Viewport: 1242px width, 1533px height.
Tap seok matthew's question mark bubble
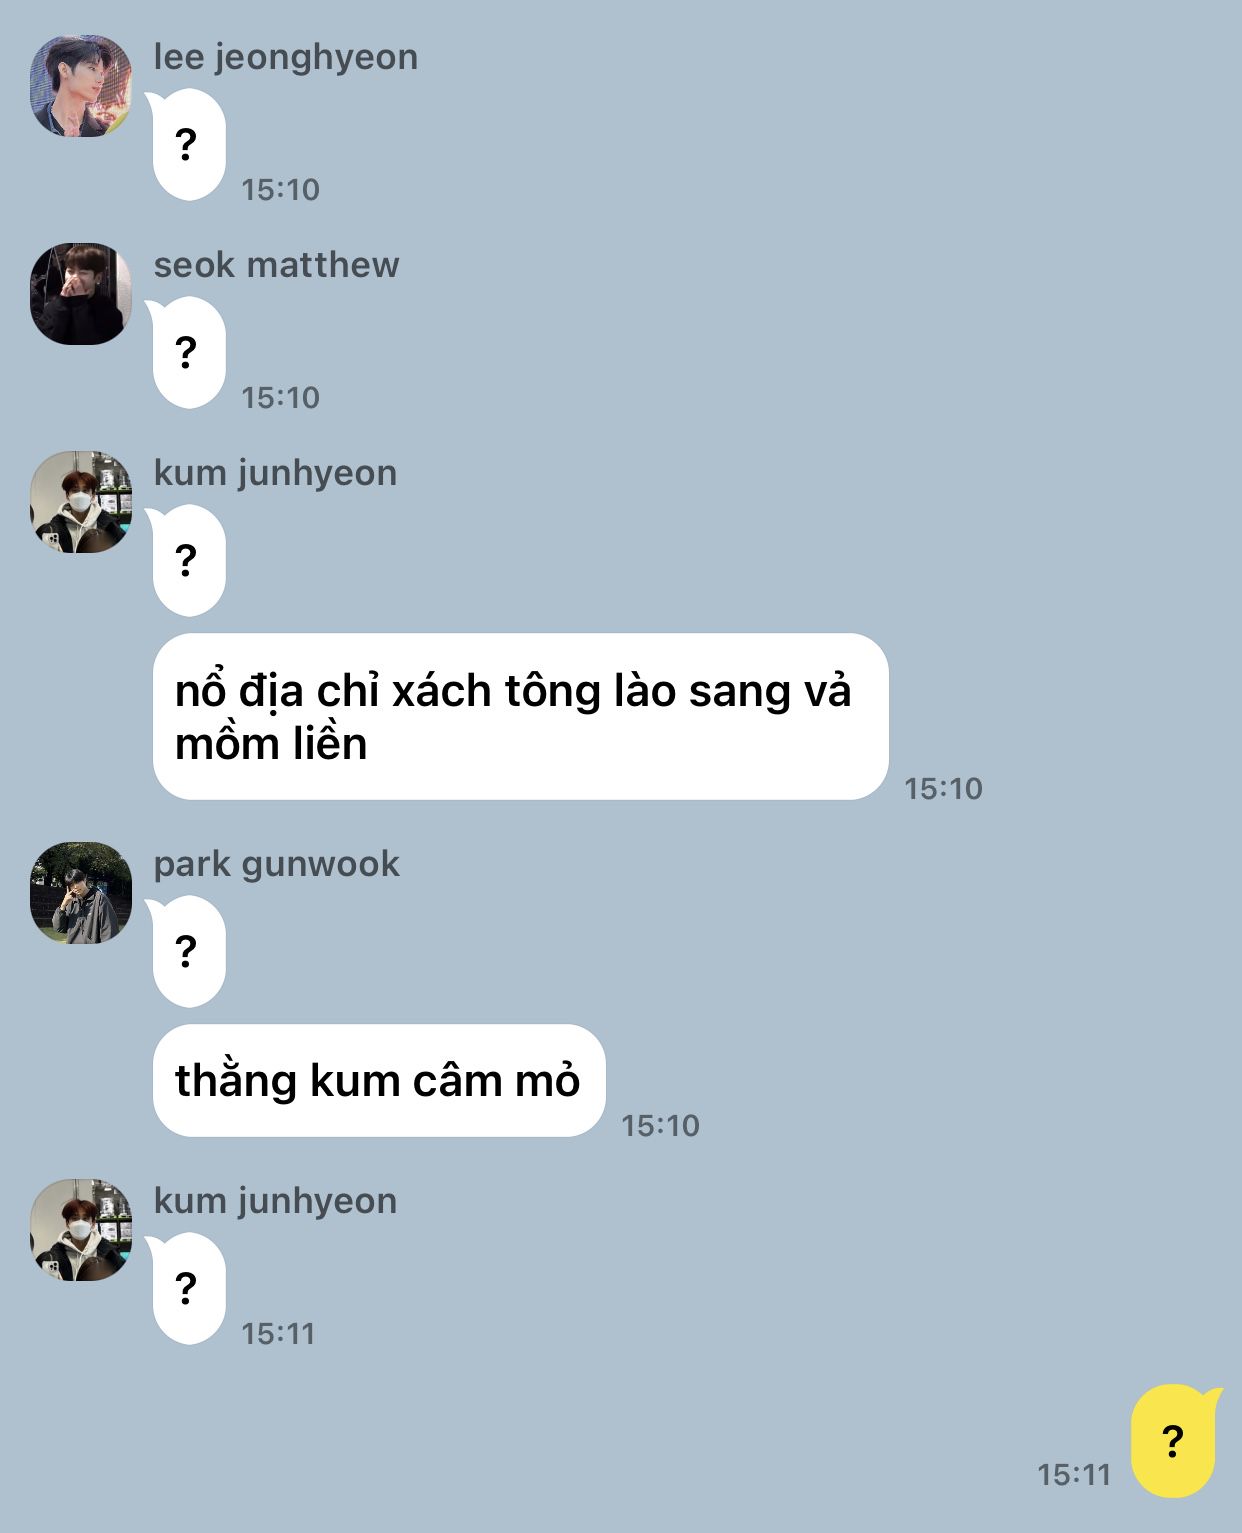pyautogui.click(x=187, y=353)
